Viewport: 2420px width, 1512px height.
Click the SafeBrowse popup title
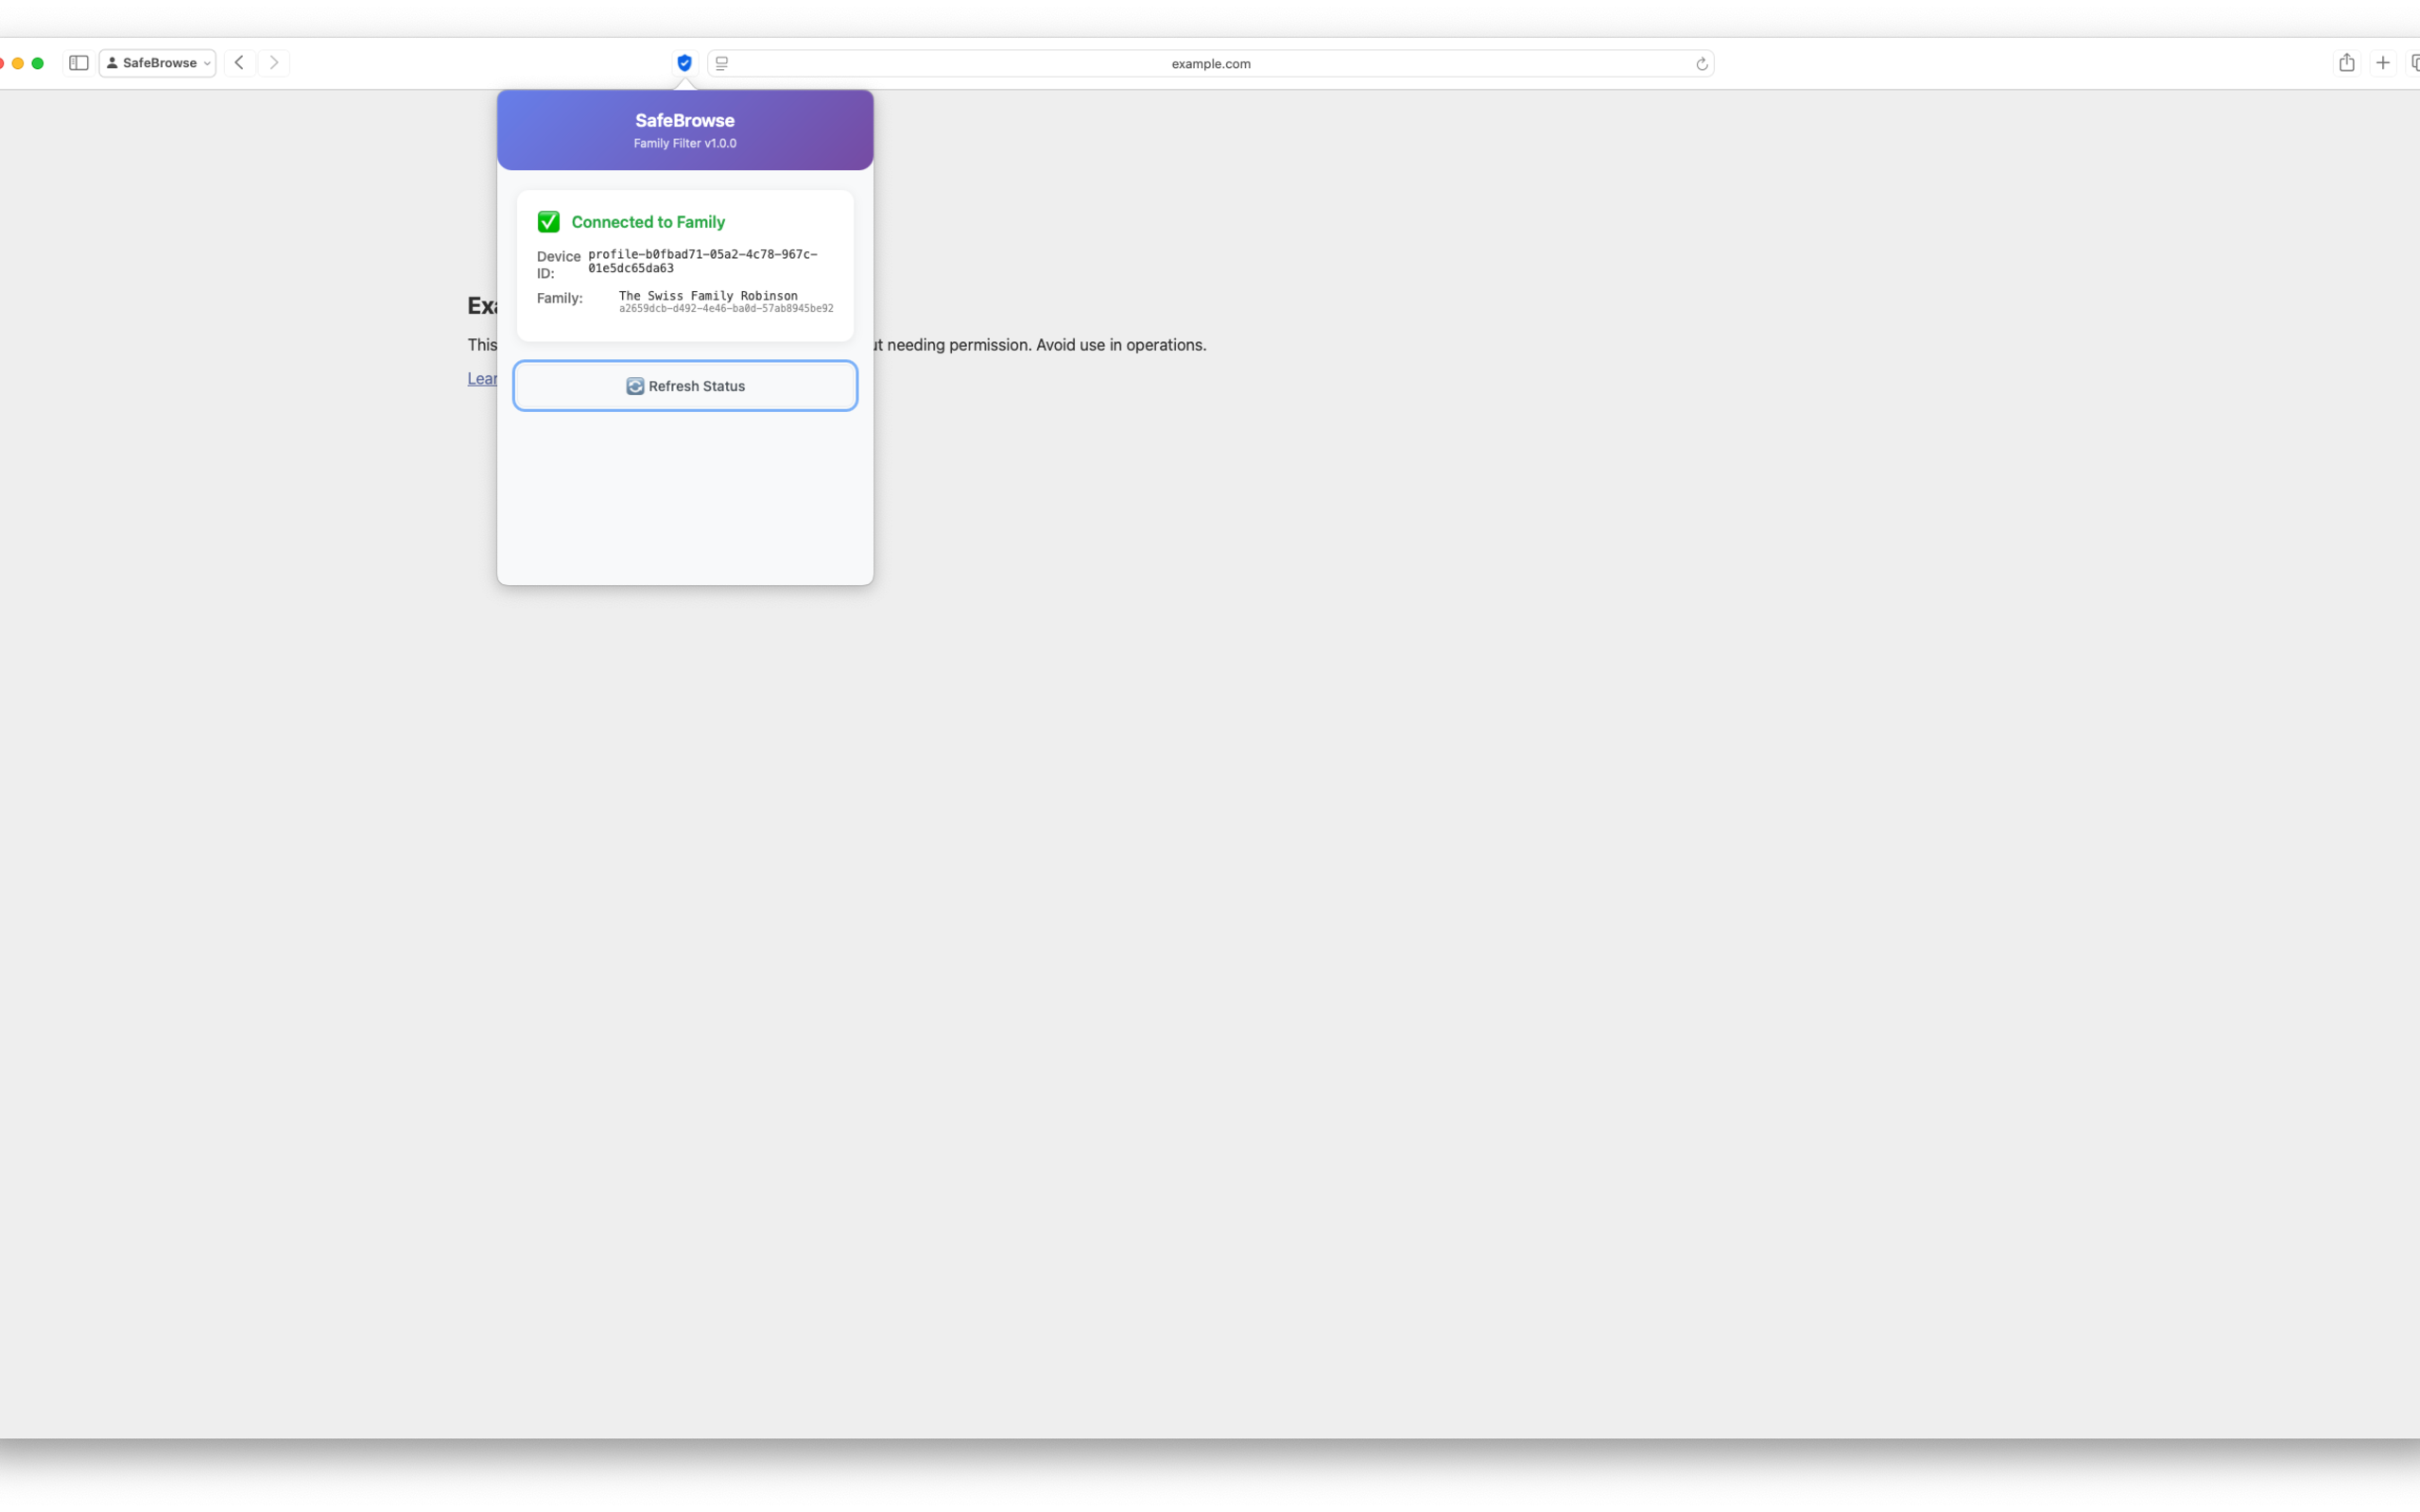point(685,120)
